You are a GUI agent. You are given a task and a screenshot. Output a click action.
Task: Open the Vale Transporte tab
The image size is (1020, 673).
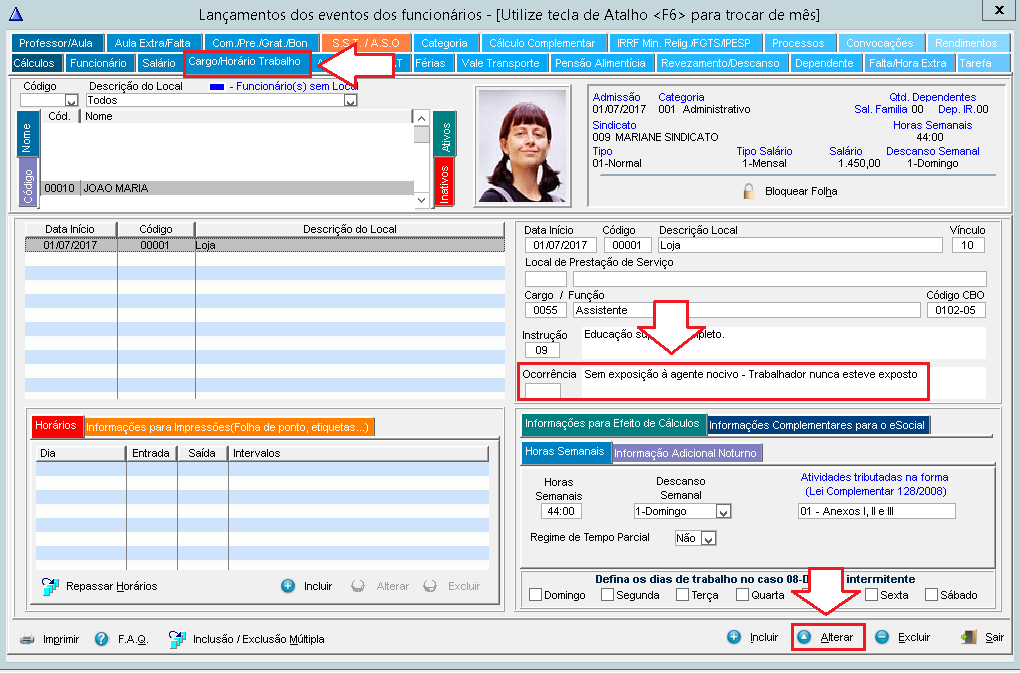click(x=500, y=63)
